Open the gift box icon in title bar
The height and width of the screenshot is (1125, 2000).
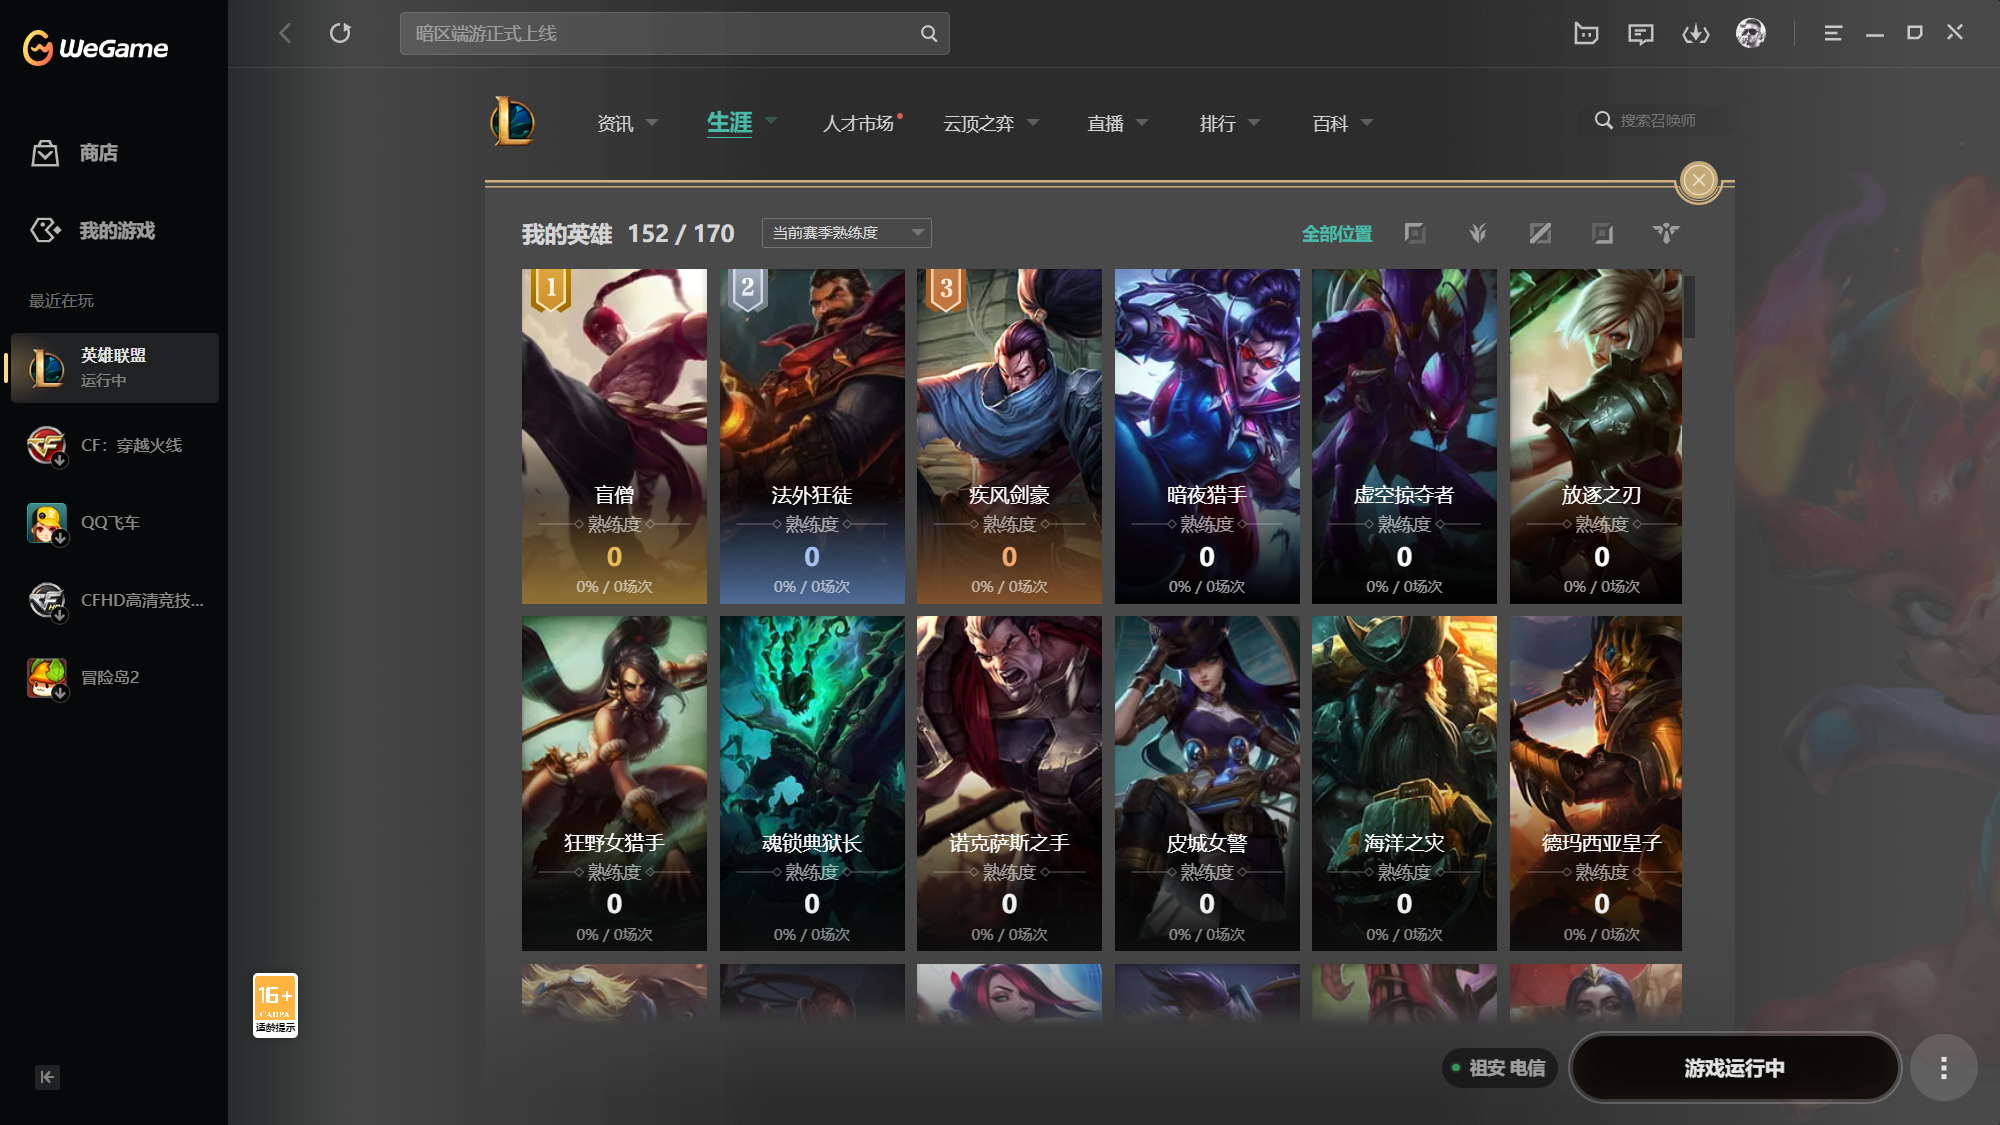tap(1586, 34)
